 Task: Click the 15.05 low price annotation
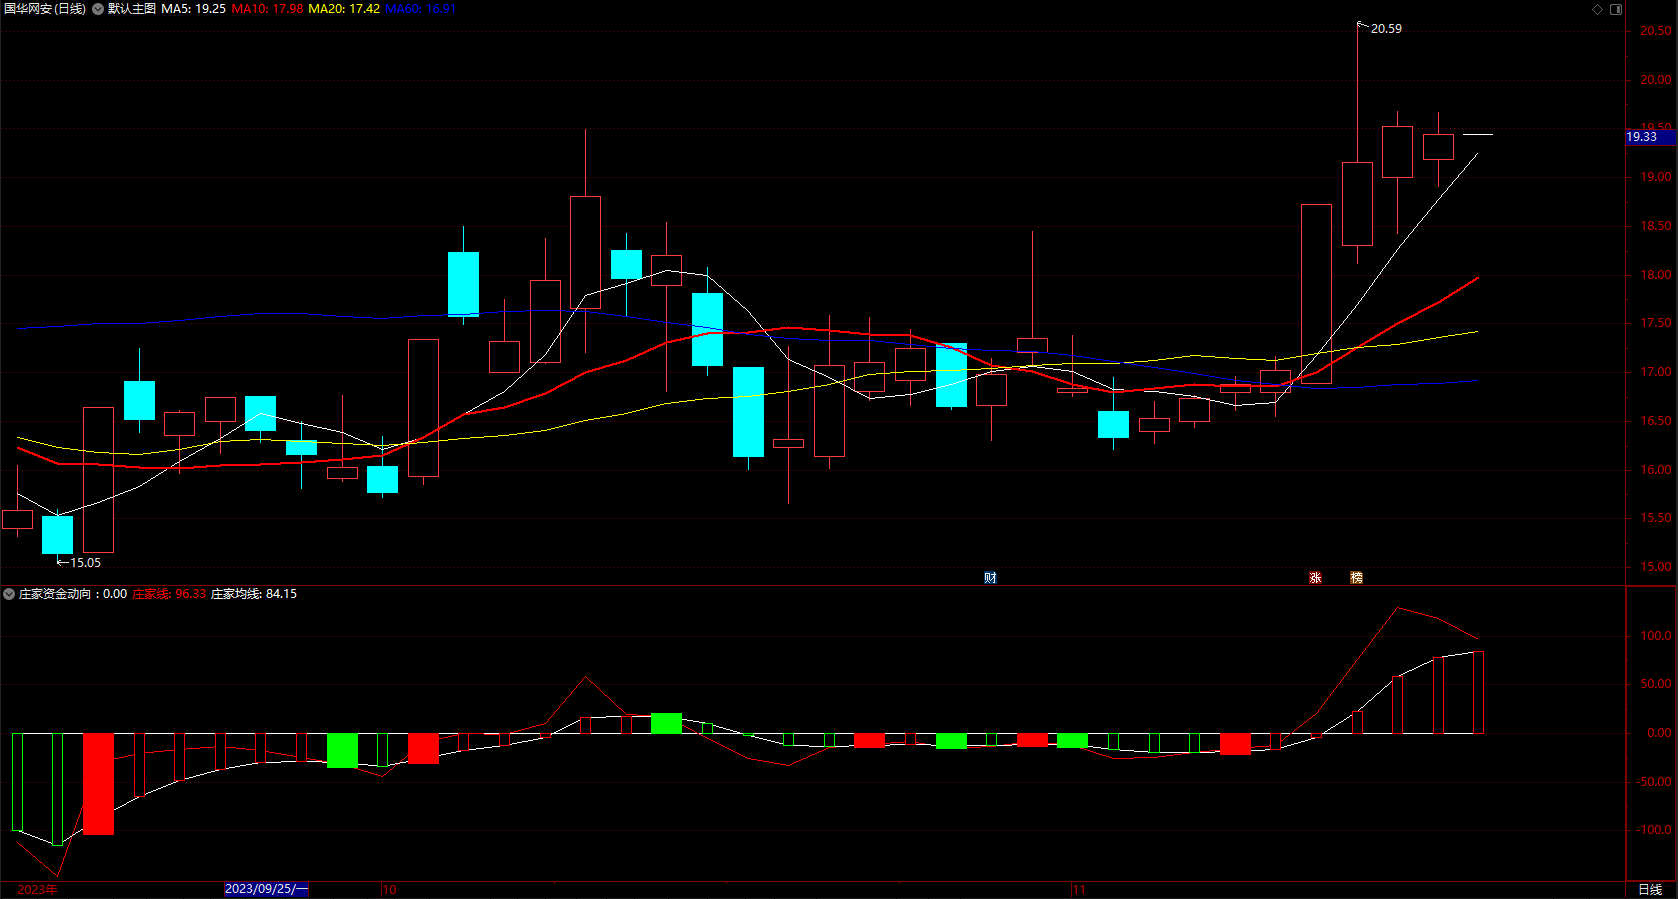click(85, 563)
